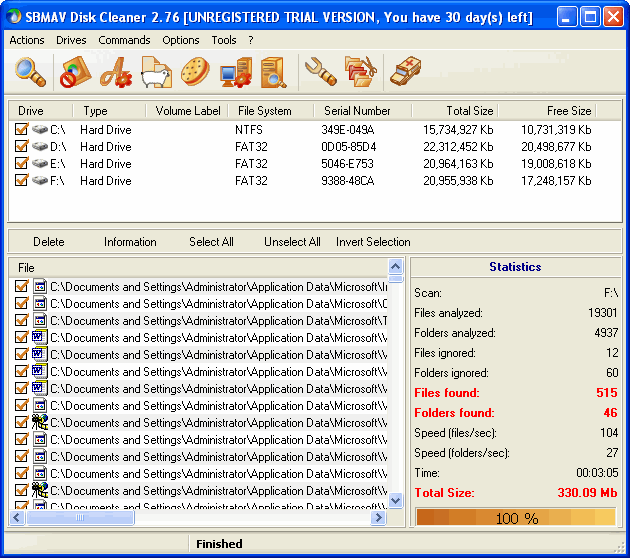Toggle the F:\ drive checkbox
This screenshot has height=558, width=630.
pyautogui.click(x=21, y=181)
